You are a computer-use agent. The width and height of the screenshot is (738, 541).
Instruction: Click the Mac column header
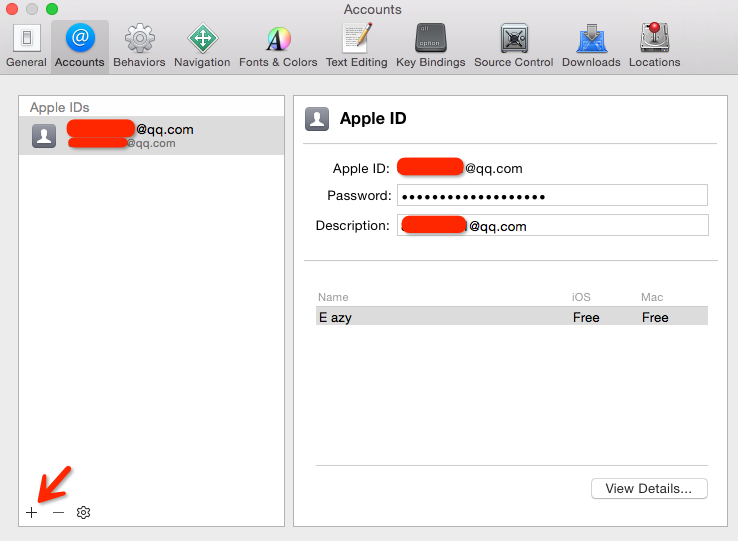pos(652,297)
